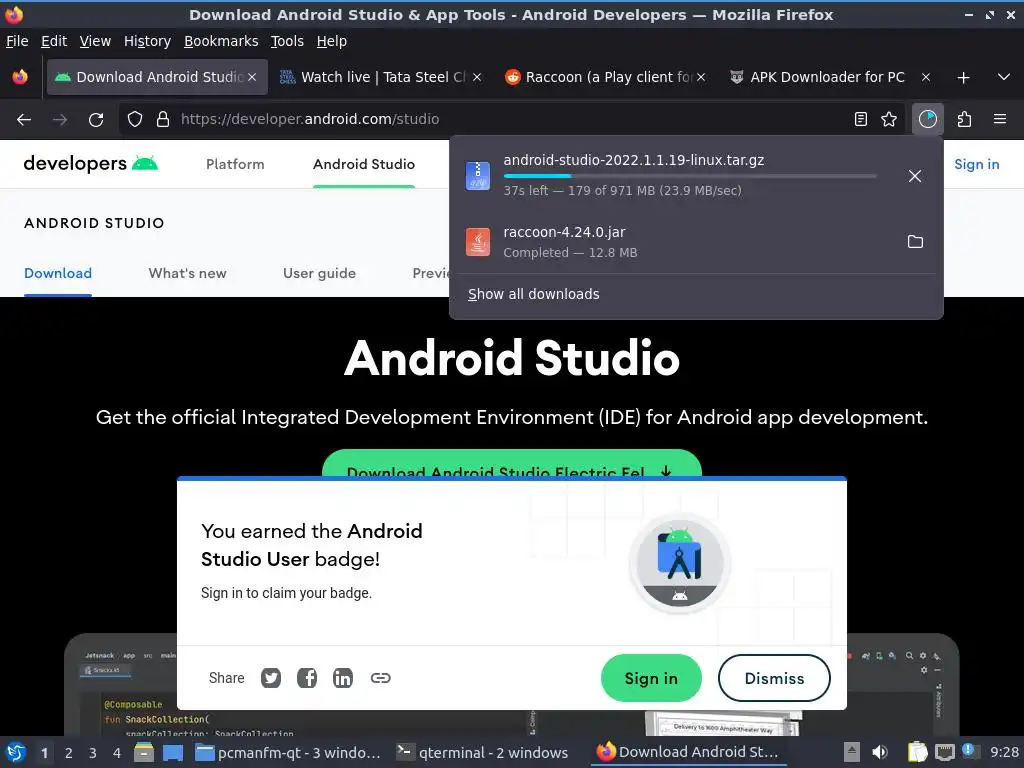
Task: Open the Bookmarks menu
Action: coord(221,41)
